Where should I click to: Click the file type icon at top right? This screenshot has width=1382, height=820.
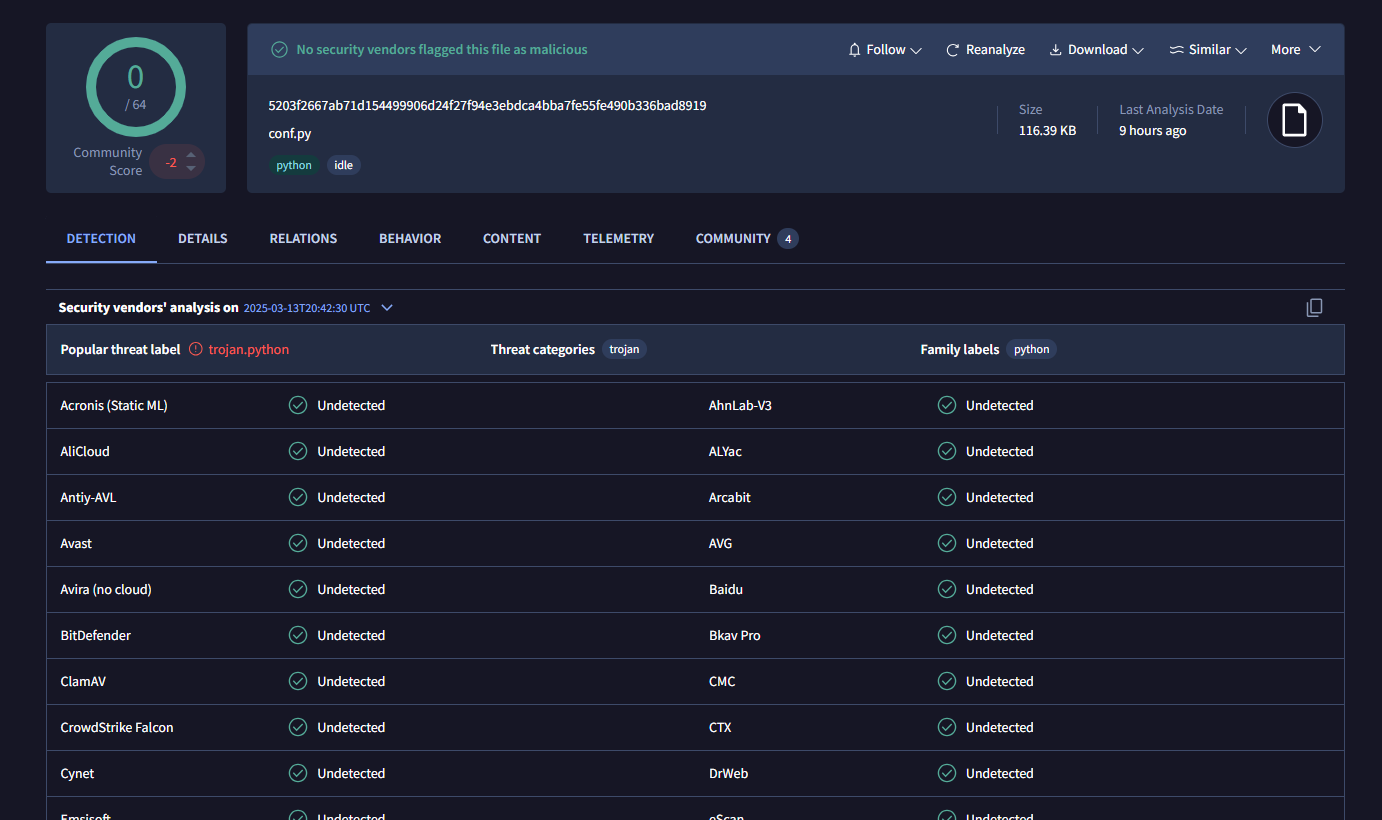coord(1294,120)
